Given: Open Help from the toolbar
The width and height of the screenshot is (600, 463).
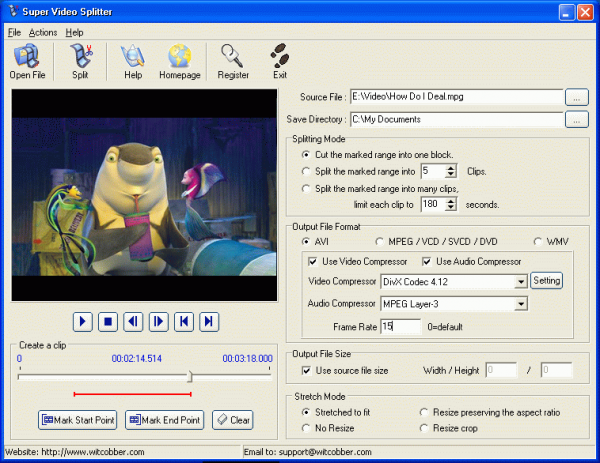Looking at the screenshot, I should click(x=132, y=60).
